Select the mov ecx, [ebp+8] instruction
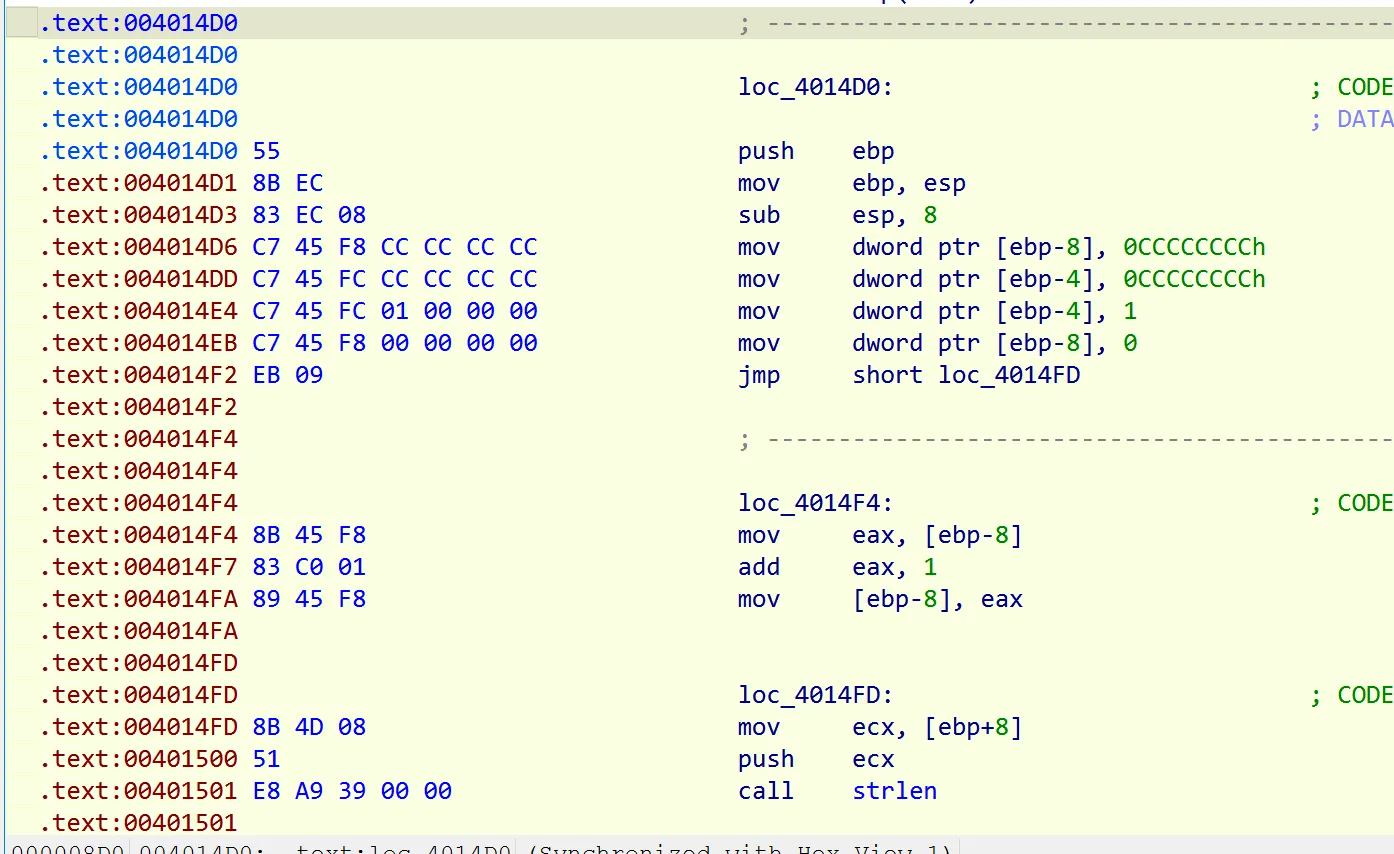Viewport: 1394px width, 854px height. pos(880,727)
